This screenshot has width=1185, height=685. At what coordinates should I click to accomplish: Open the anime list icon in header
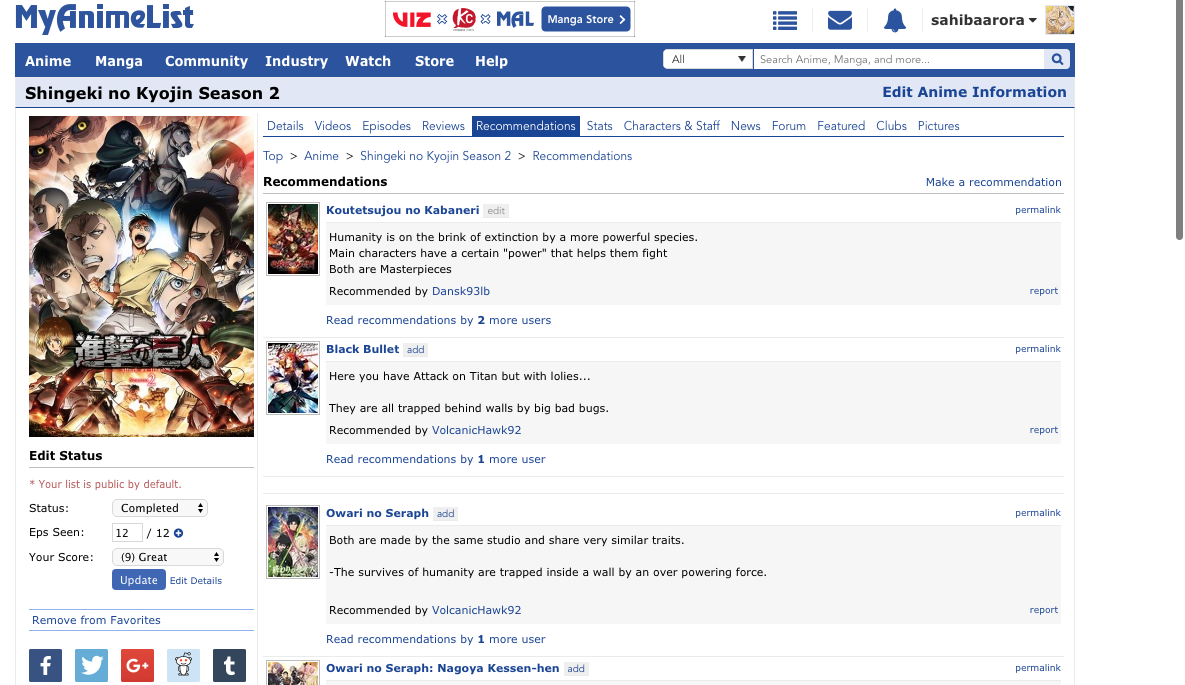(x=784, y=20)
